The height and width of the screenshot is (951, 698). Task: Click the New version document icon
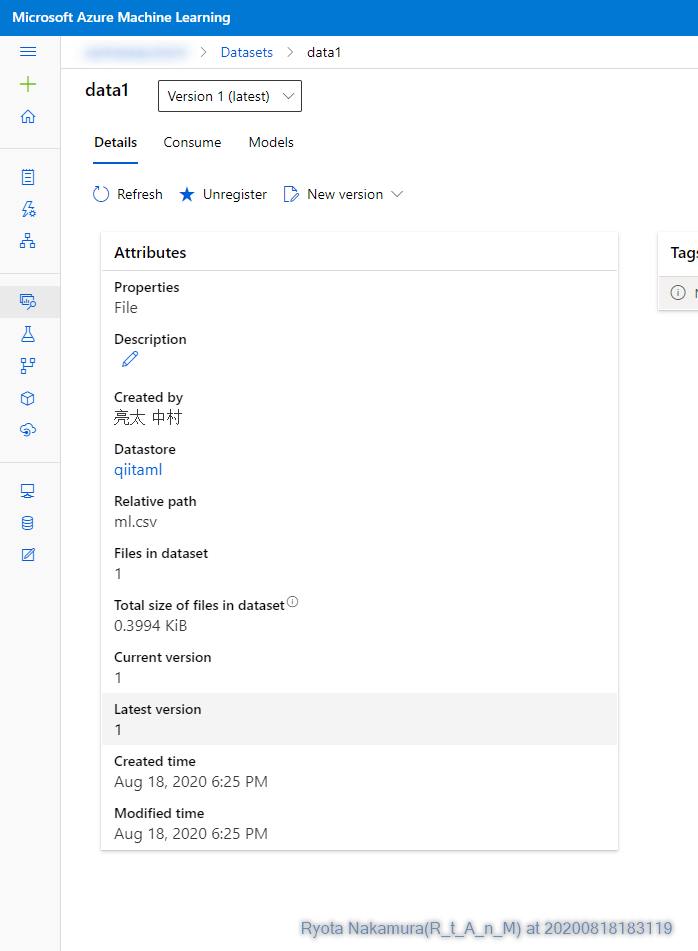(x=291, y=194)
